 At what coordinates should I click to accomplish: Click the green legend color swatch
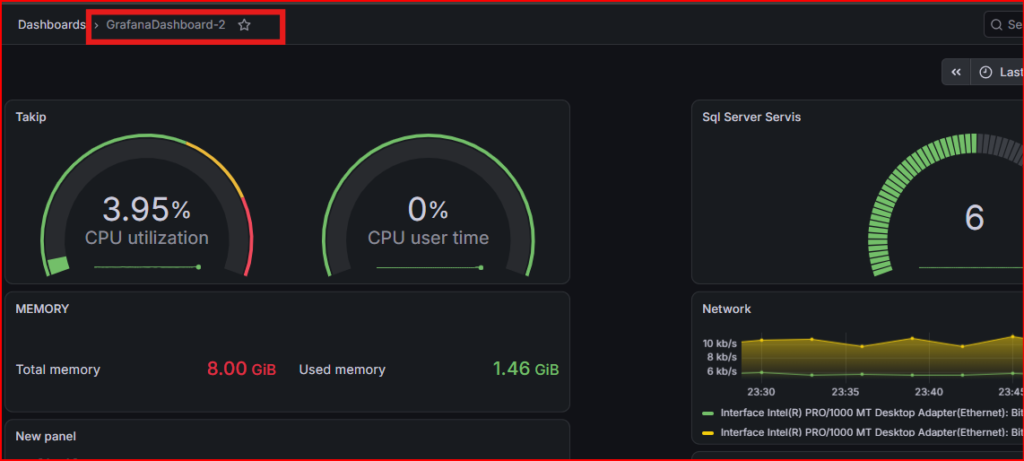pos(707,413)
